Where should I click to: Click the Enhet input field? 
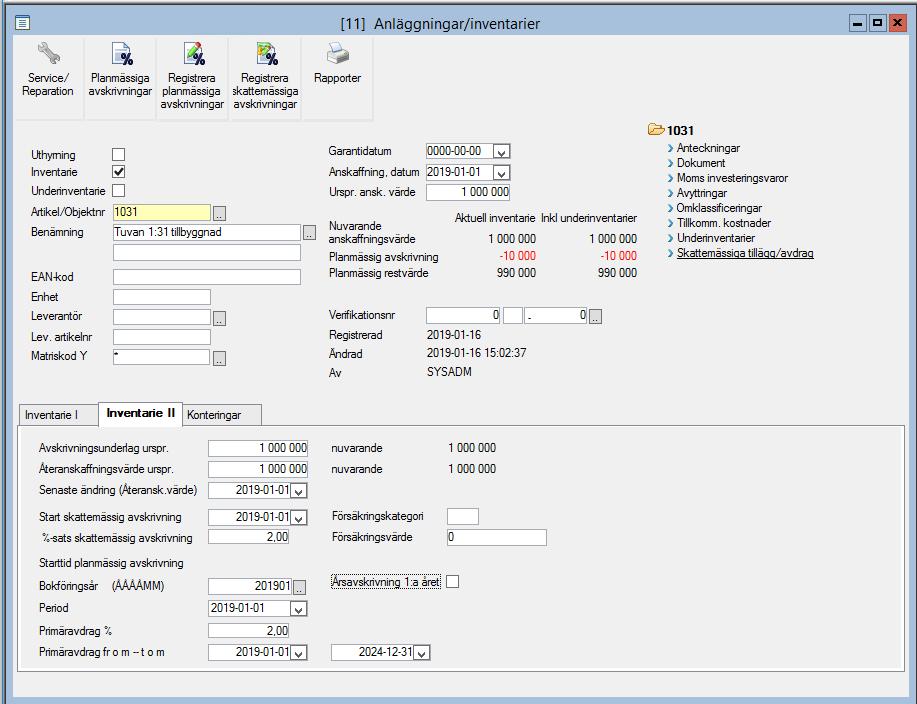pyautogui.click(x=161, y=297)
